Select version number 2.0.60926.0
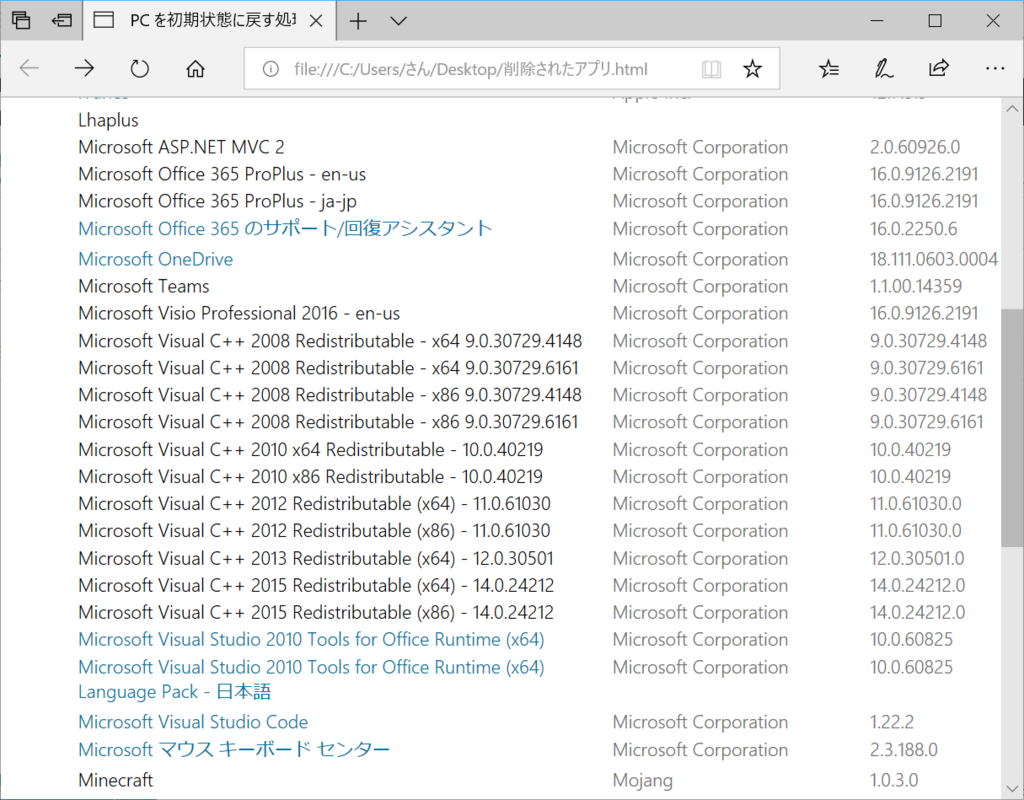The height and width of the screenshot is (800, 1024). point(915,147)
